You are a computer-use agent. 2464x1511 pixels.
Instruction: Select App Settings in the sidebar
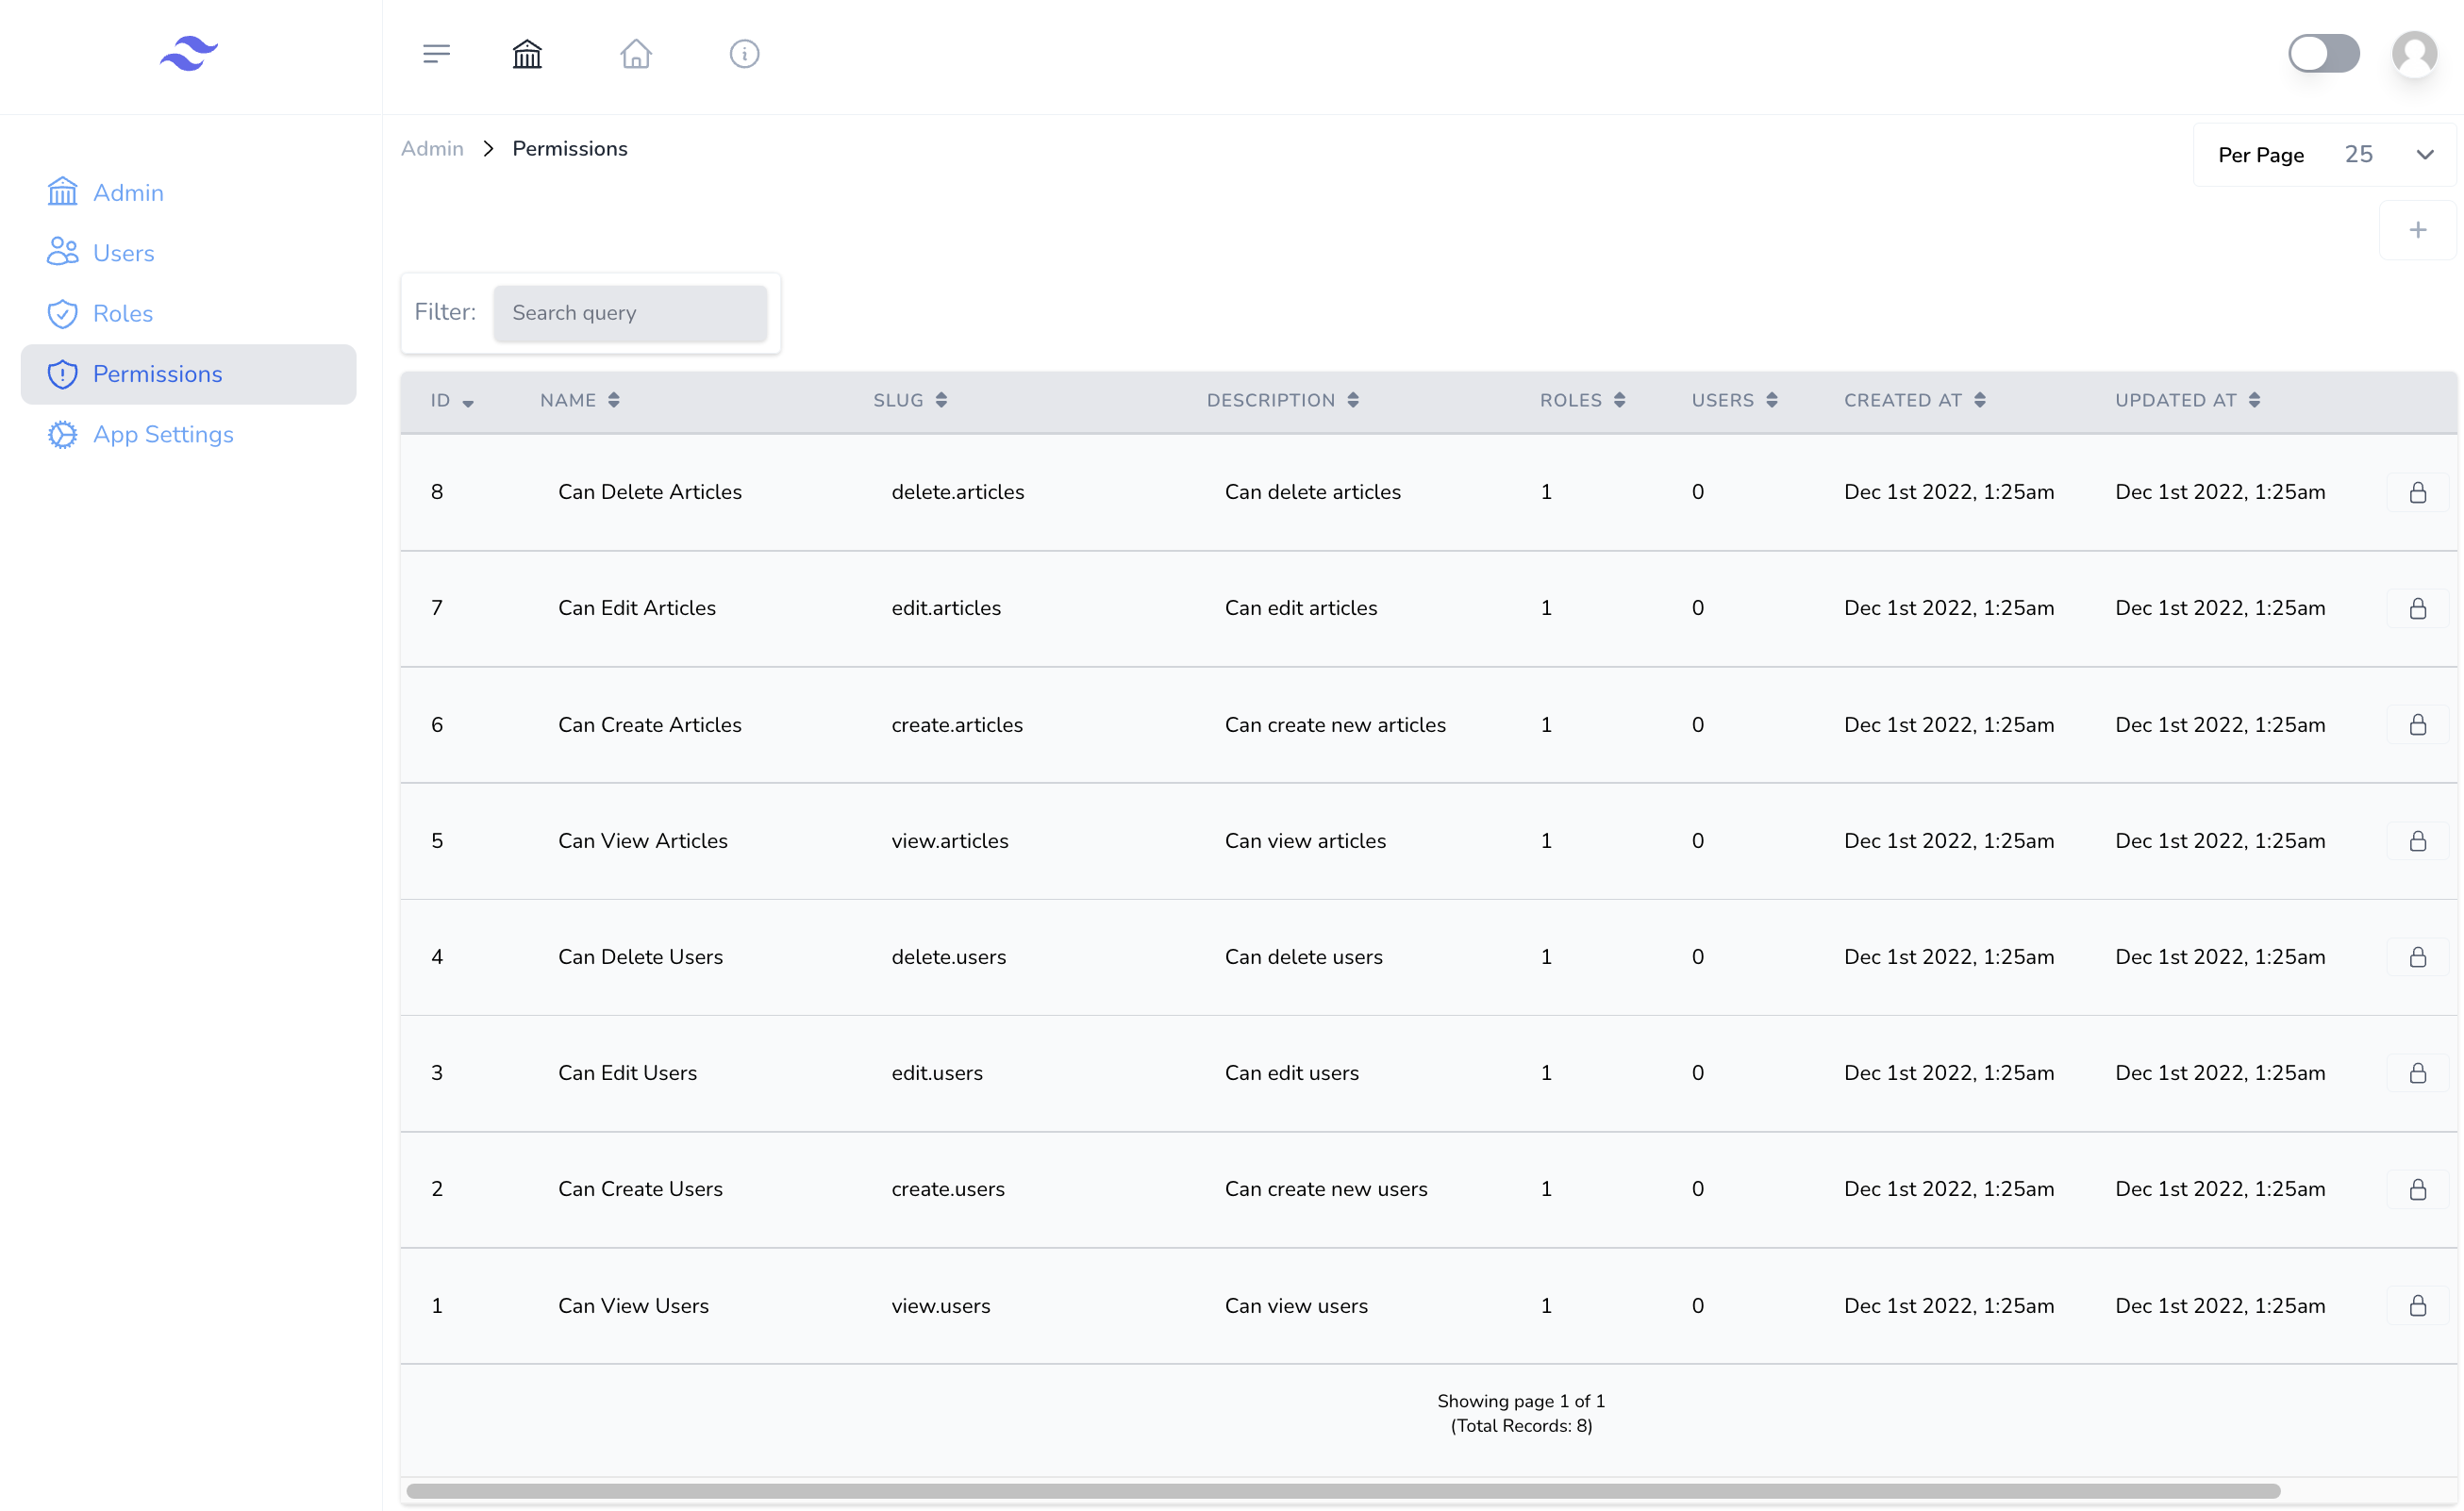(x=163, y=434)
